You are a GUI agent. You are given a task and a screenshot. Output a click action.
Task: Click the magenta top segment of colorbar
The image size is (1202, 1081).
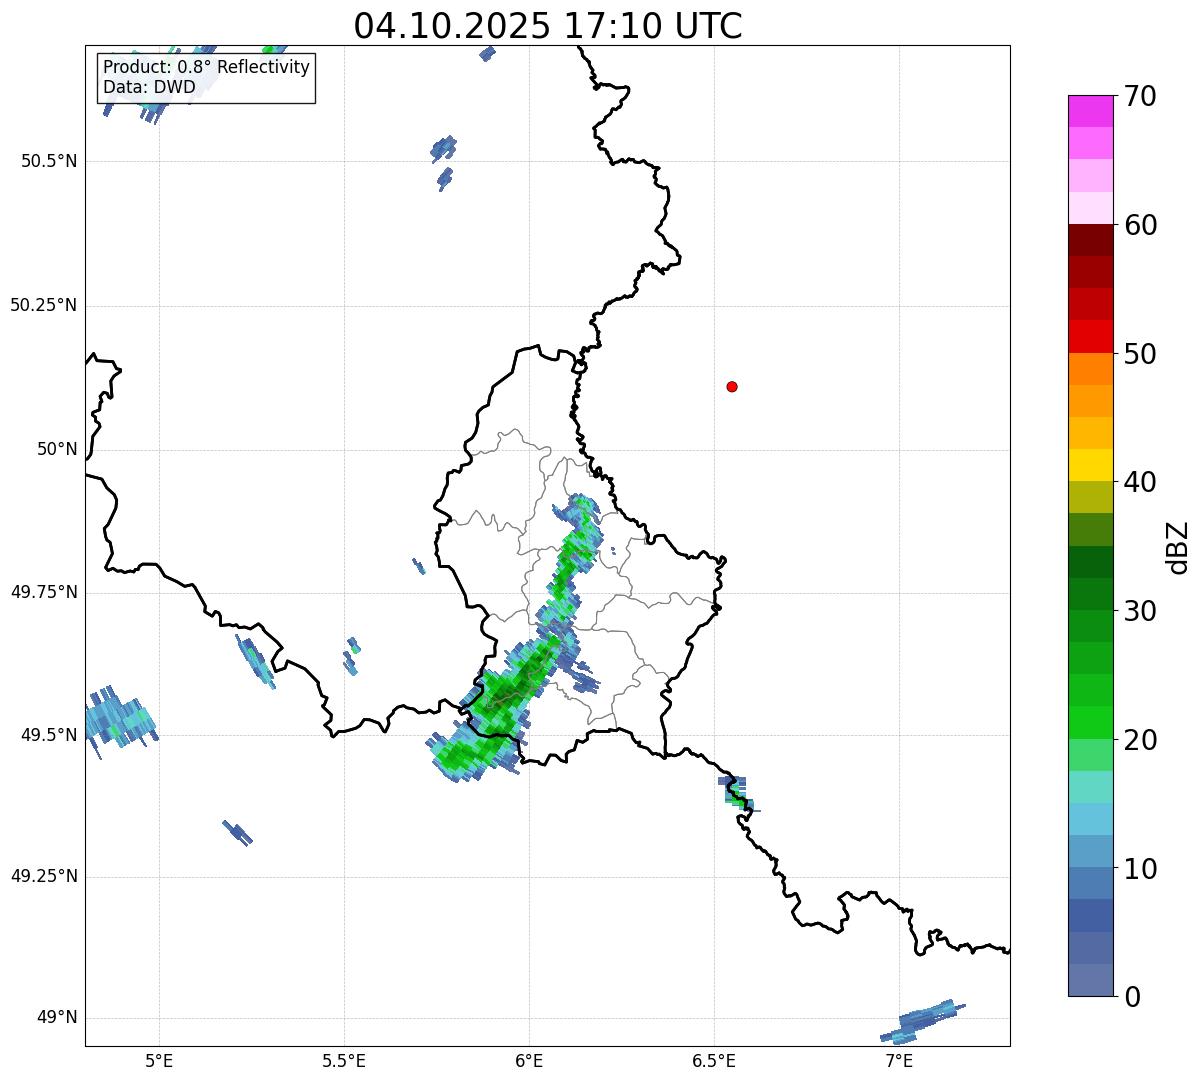1091,111
